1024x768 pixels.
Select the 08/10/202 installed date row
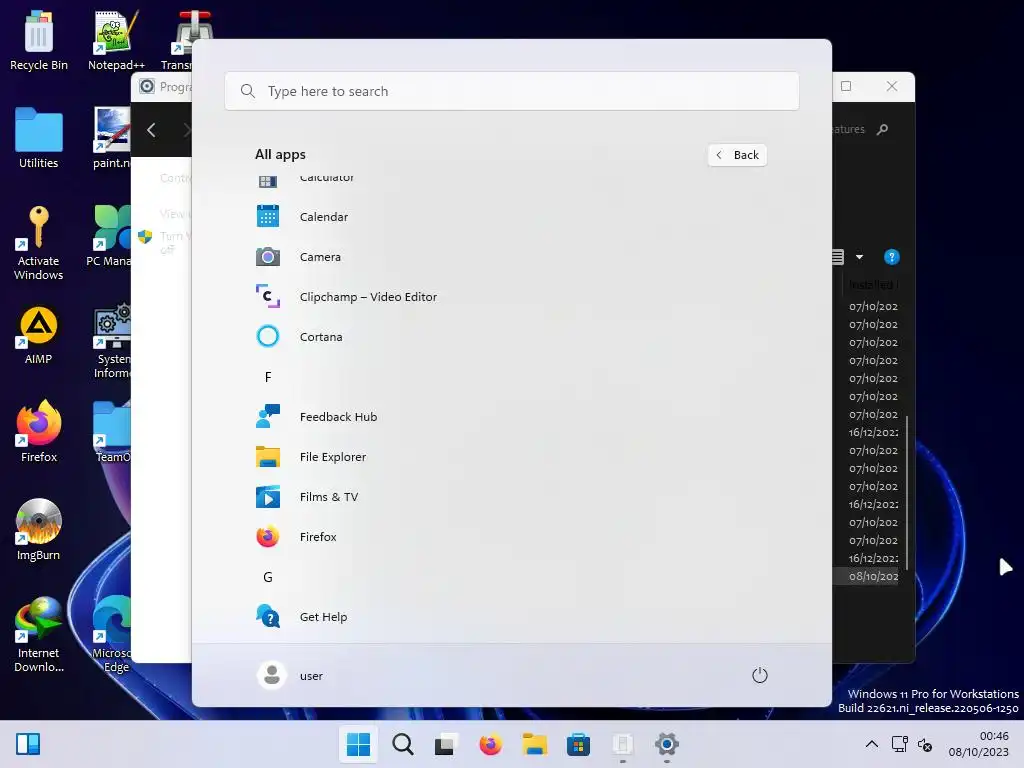click(868, 576)
